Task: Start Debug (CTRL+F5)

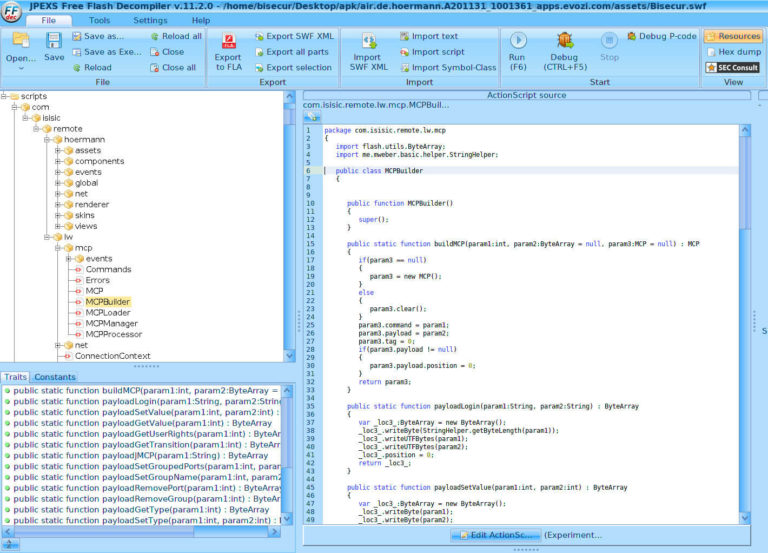Action: click(x=564, y=51)
